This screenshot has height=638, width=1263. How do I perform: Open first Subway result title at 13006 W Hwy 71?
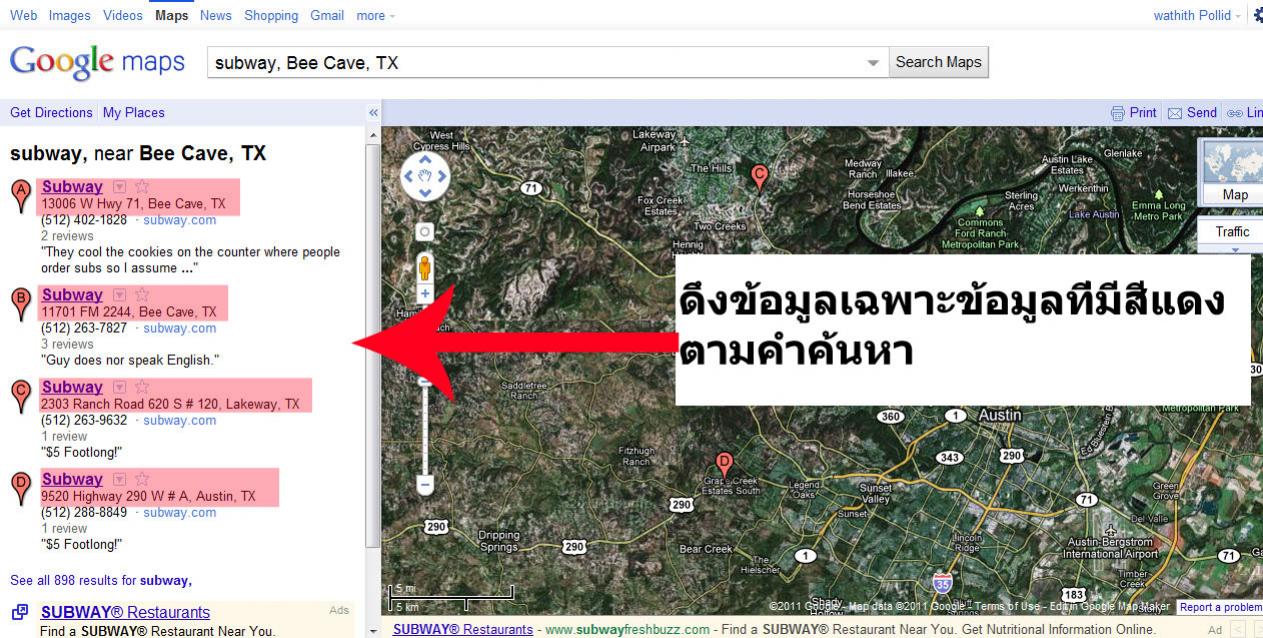click(72, 187)
